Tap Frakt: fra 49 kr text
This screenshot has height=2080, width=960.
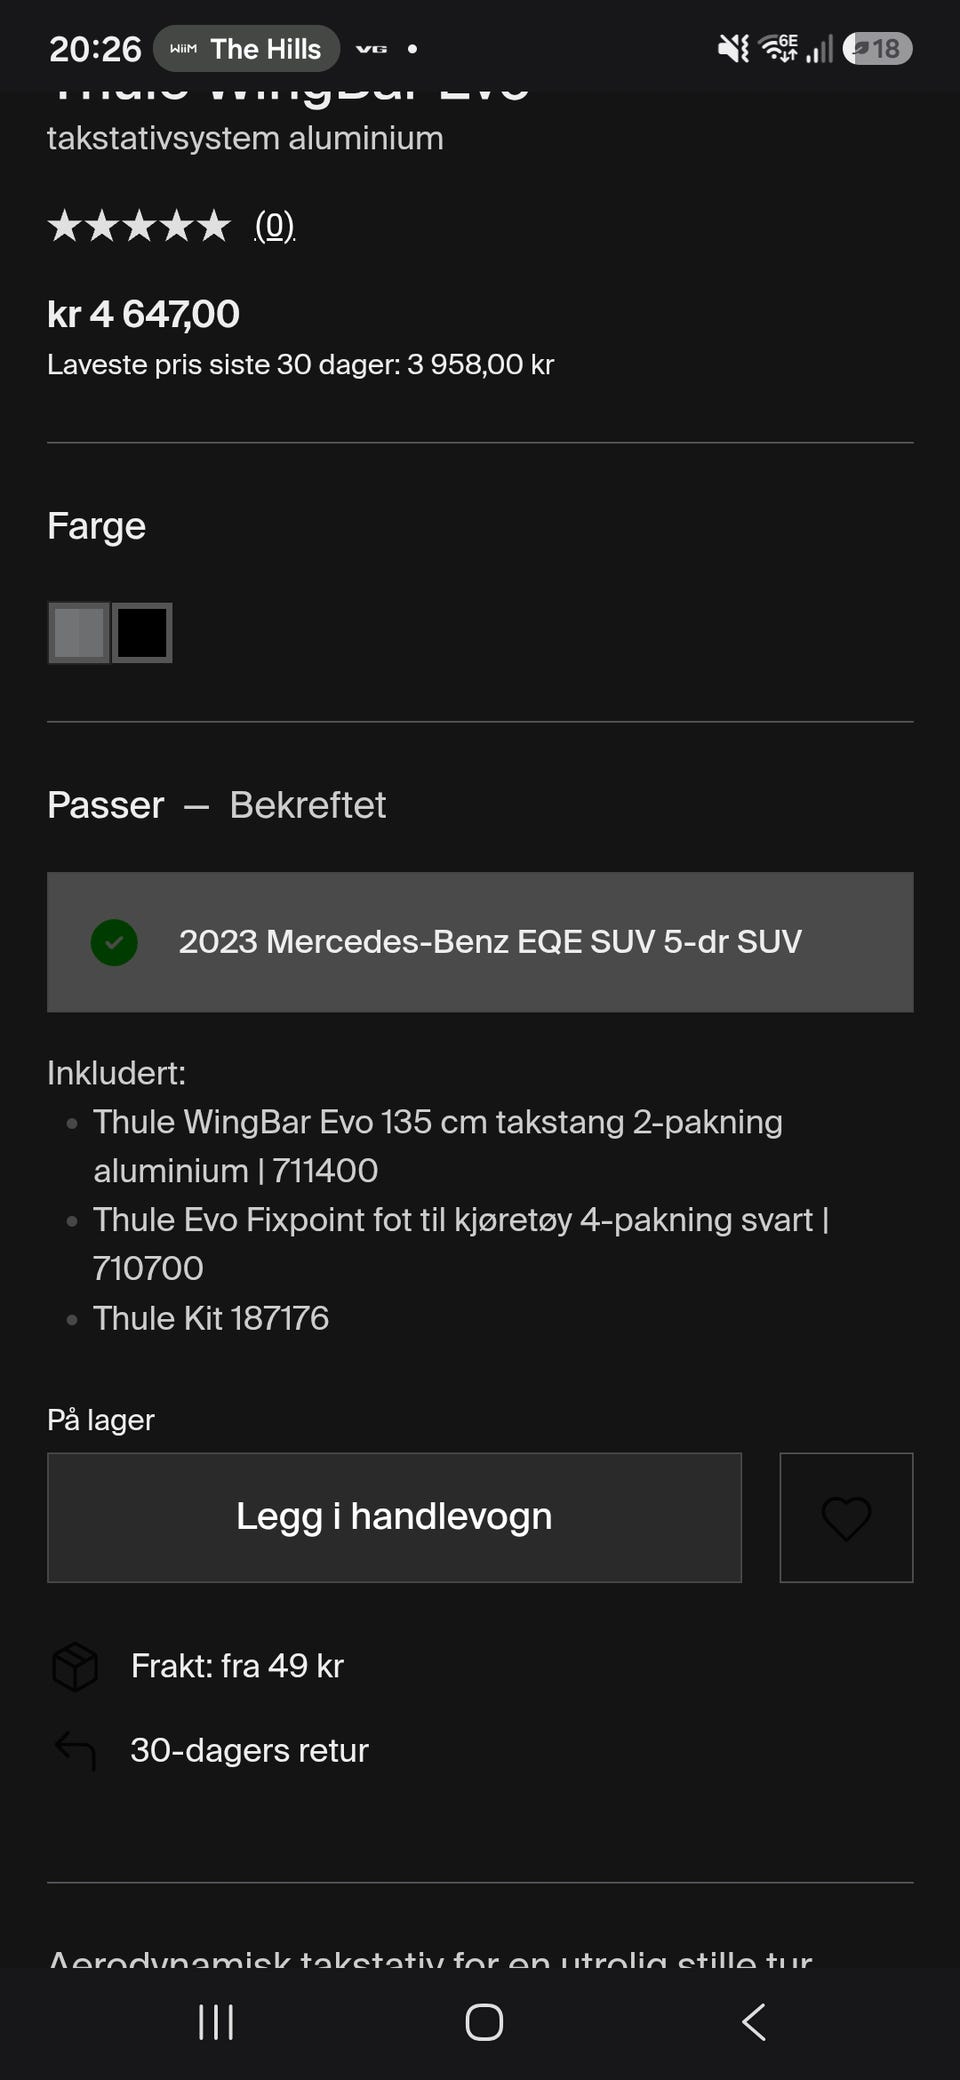(237, 1666)
